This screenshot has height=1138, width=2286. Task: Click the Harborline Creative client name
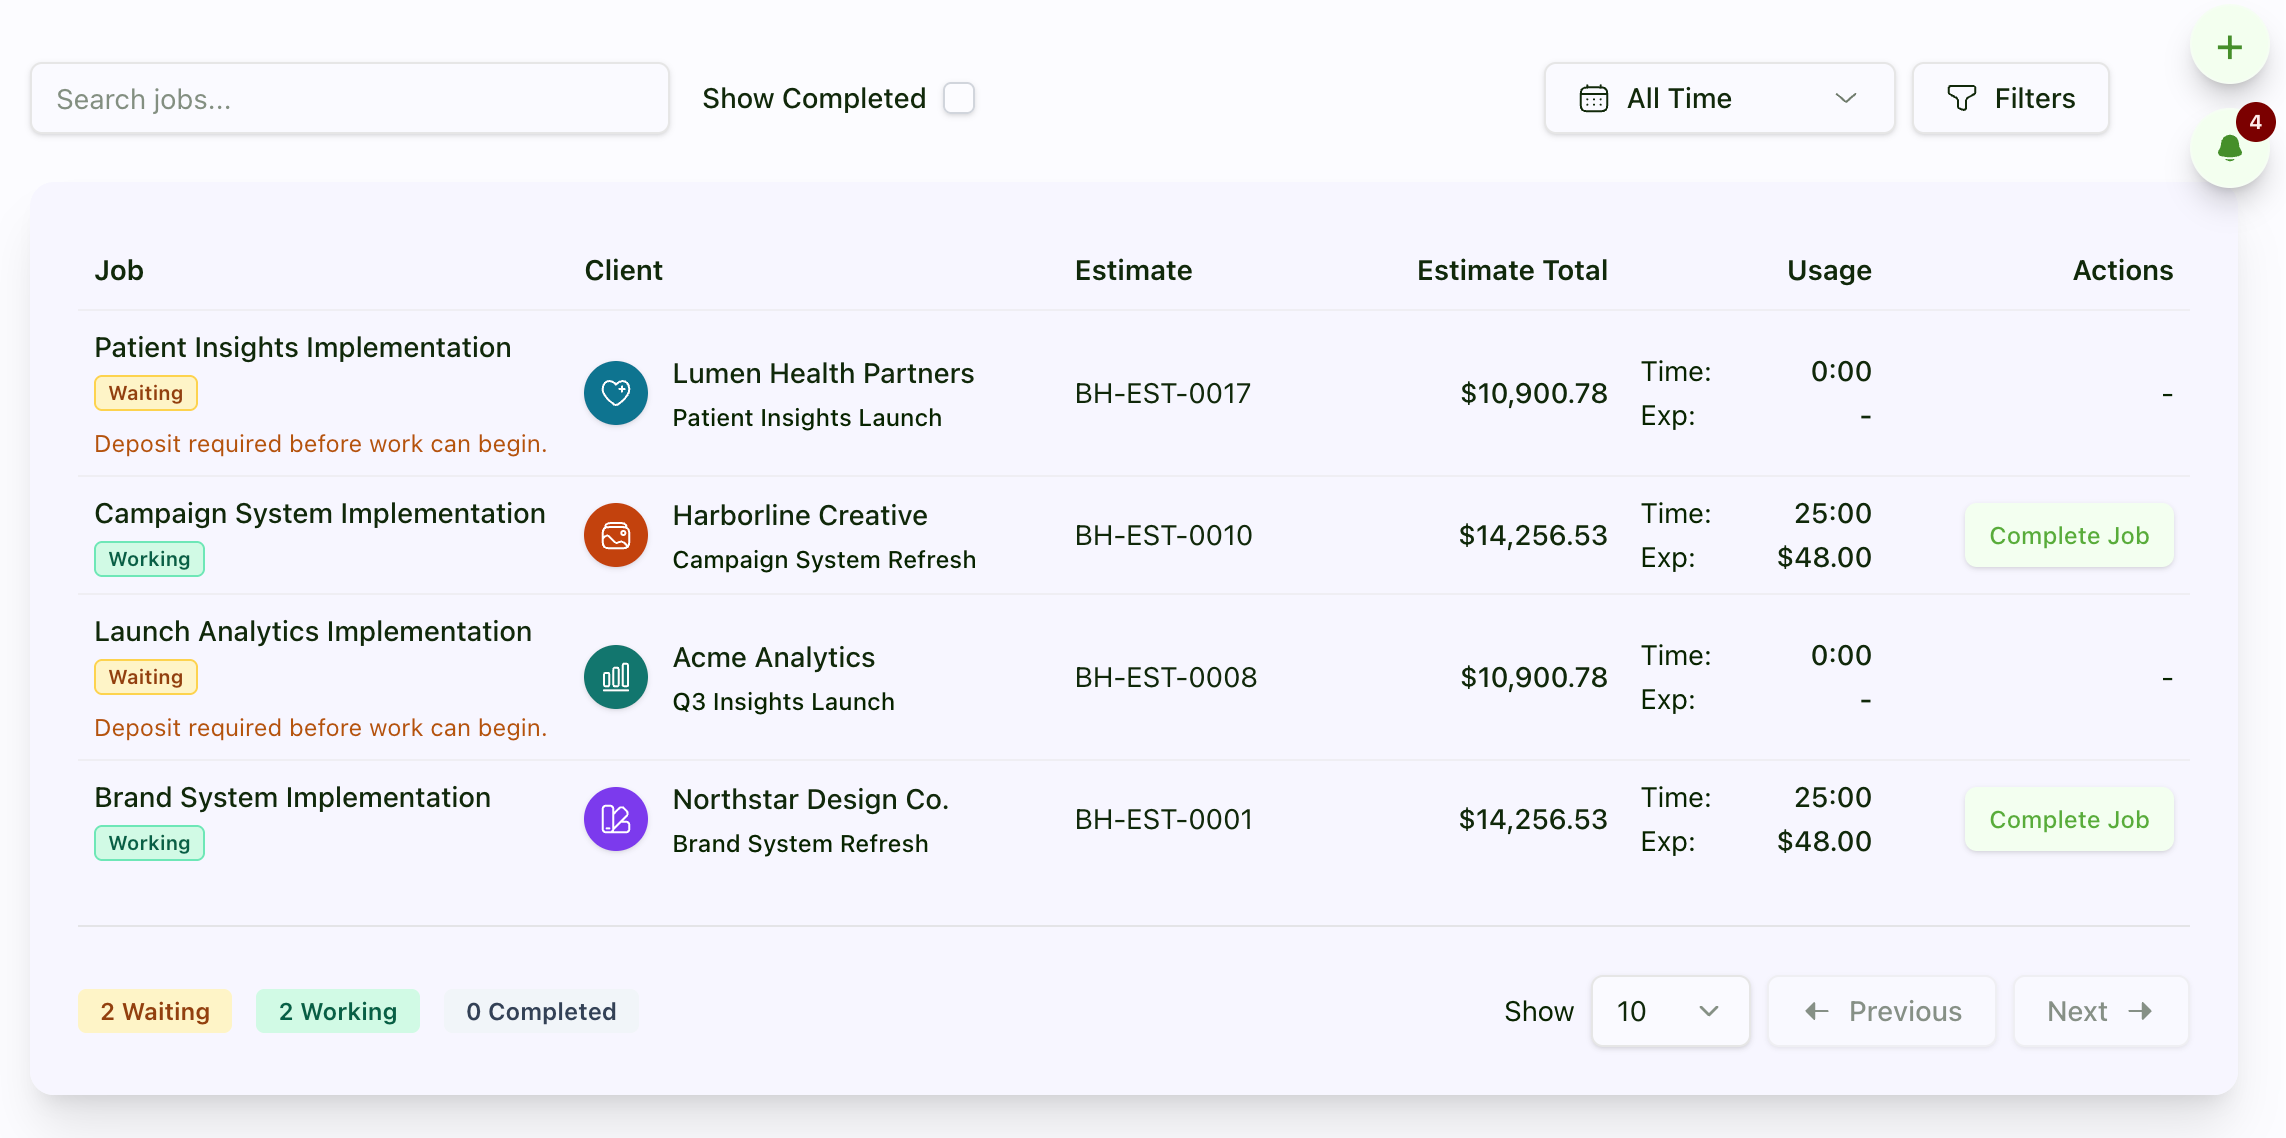800,515
